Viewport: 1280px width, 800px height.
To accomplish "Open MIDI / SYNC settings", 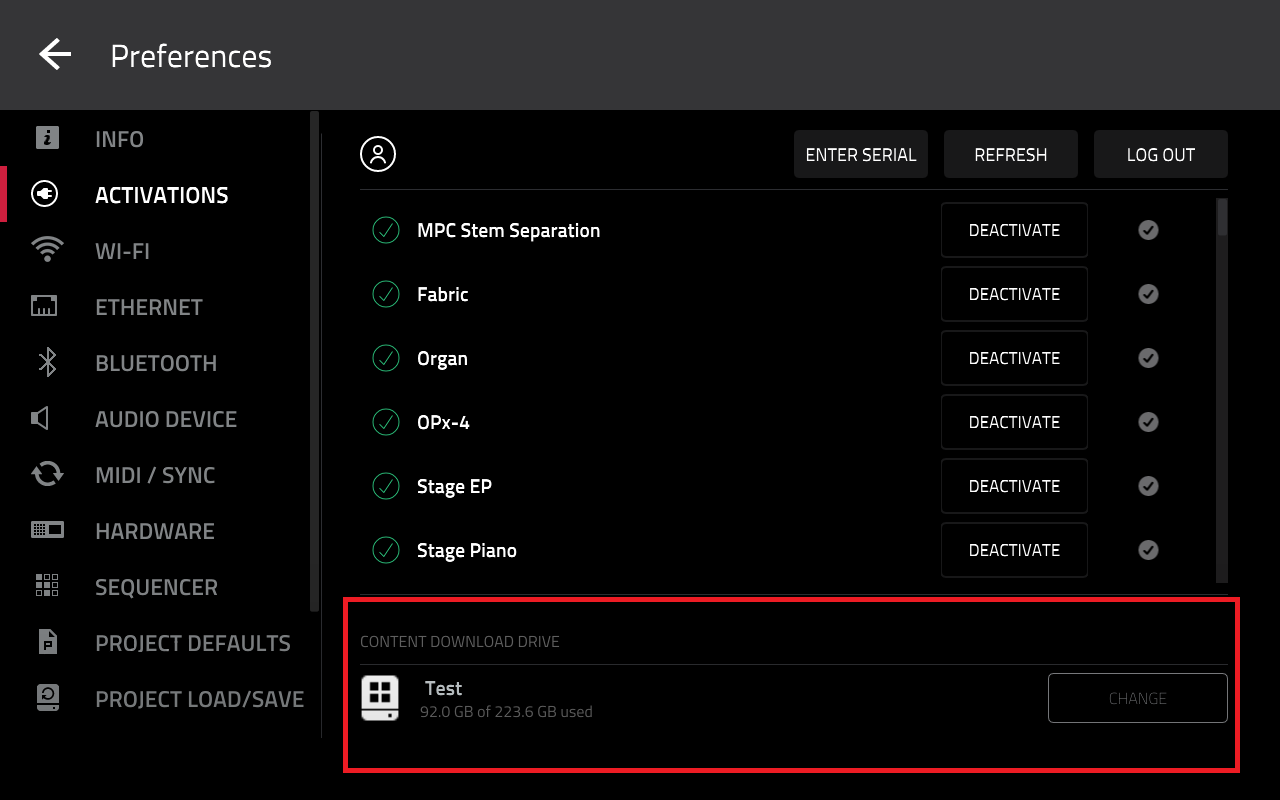I will point(155,475).
